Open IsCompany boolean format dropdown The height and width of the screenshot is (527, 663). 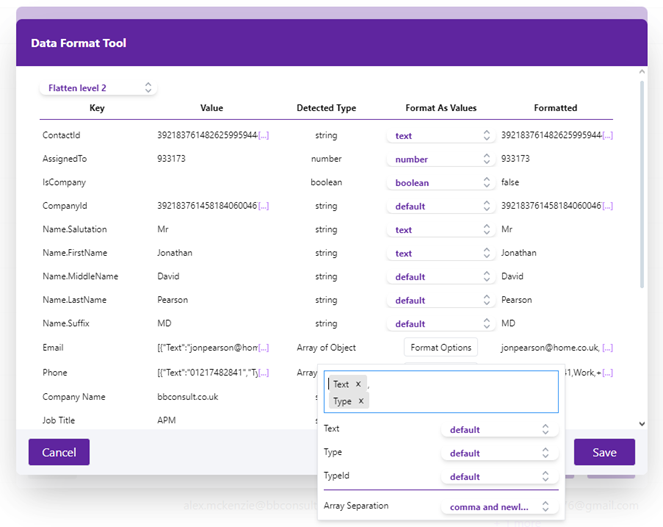point(440,183)
